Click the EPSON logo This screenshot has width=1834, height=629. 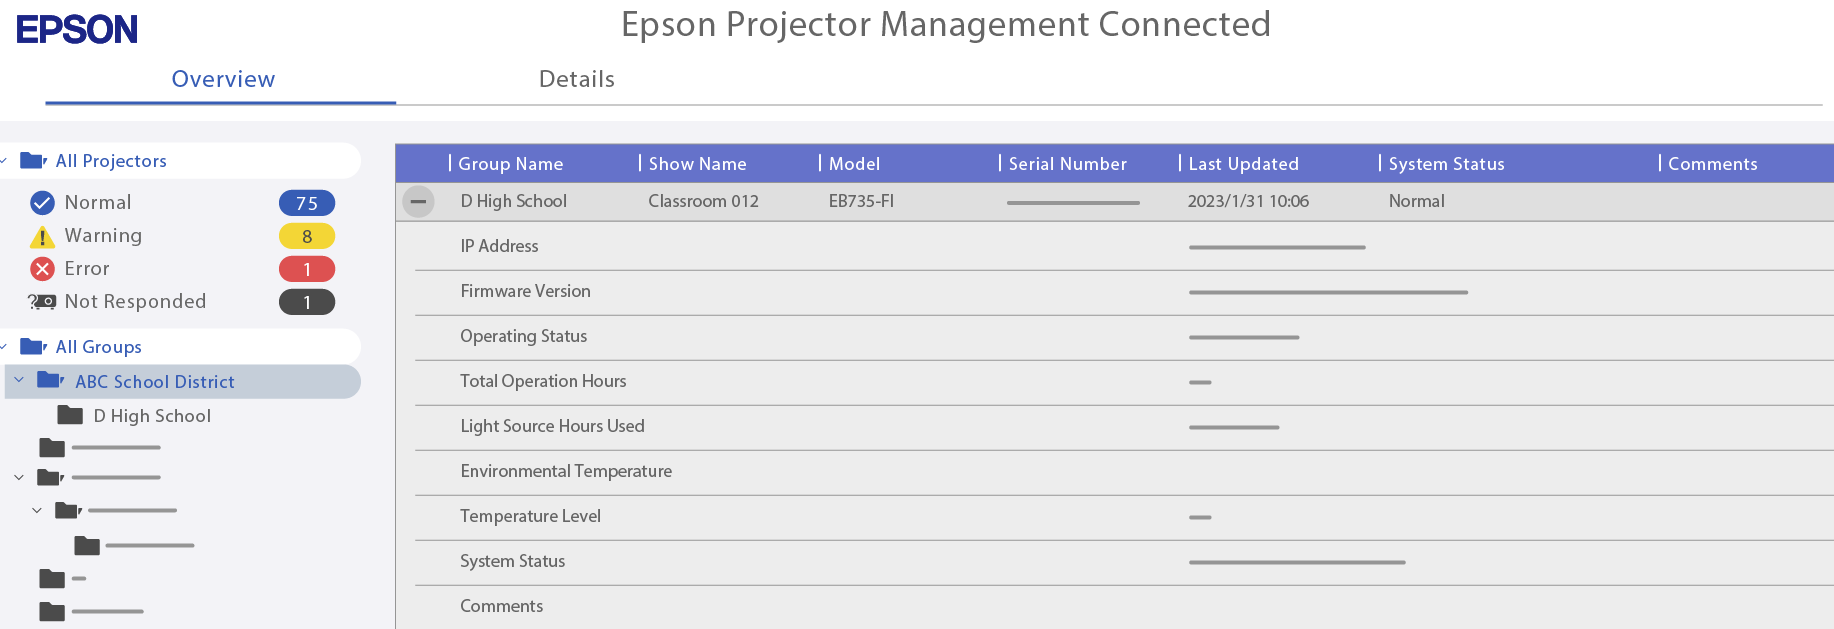pyautogui.click(x=77, y=30)
